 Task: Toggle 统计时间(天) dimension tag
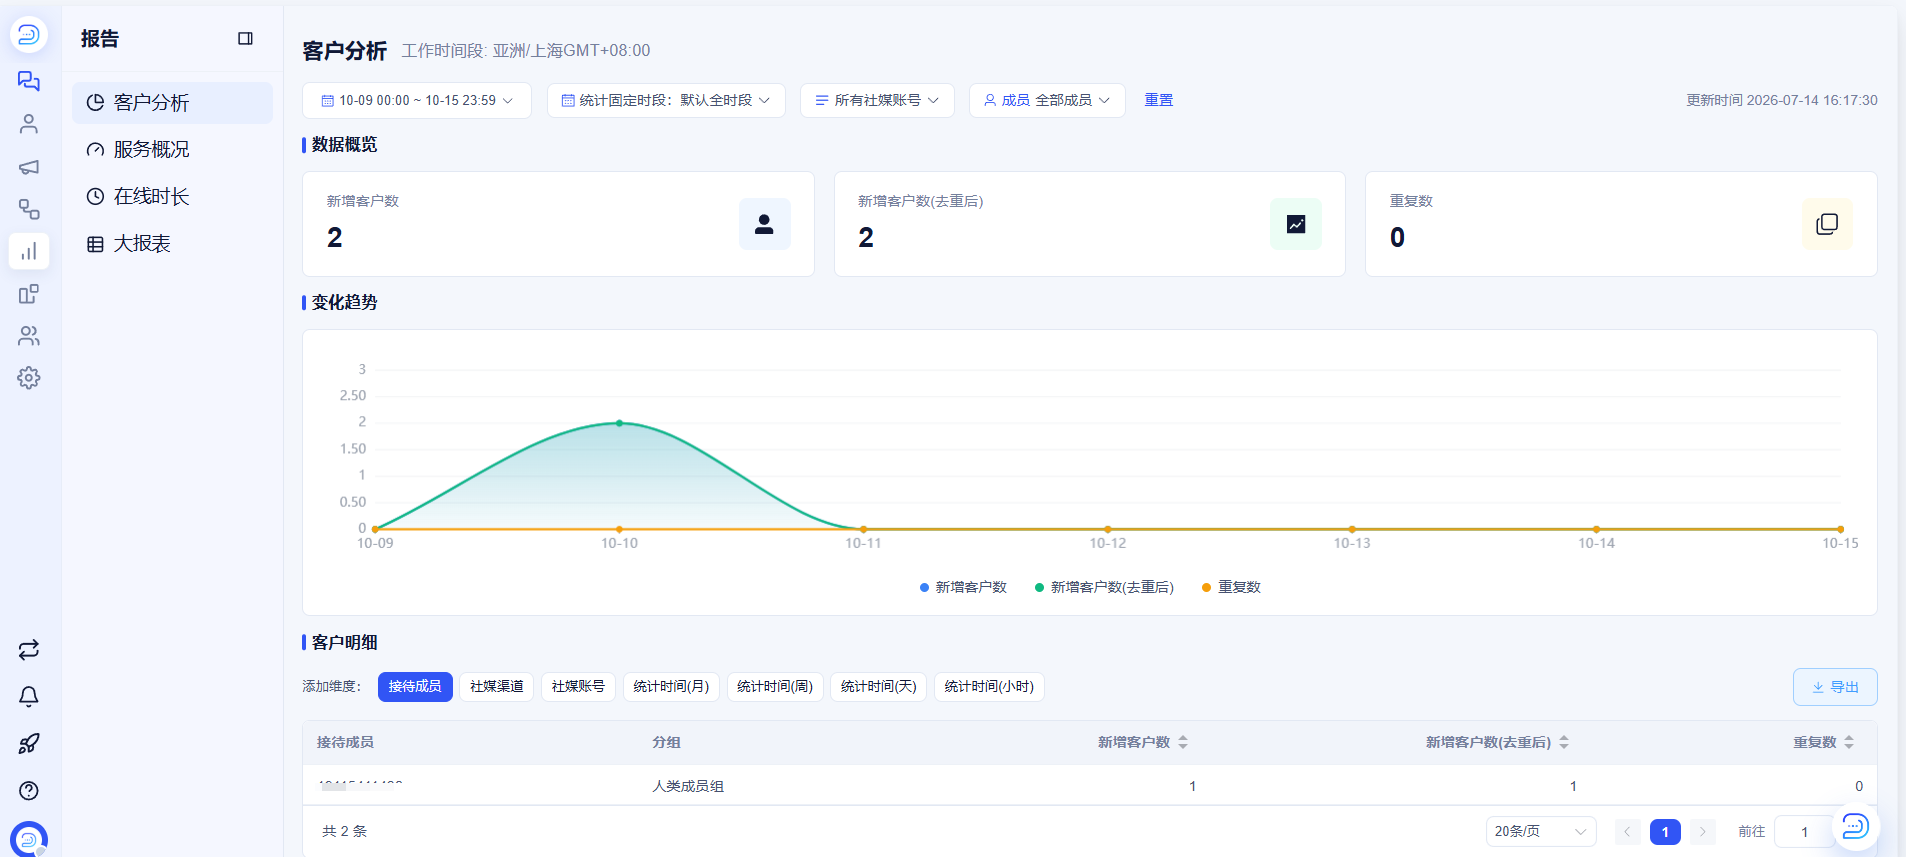879,687
